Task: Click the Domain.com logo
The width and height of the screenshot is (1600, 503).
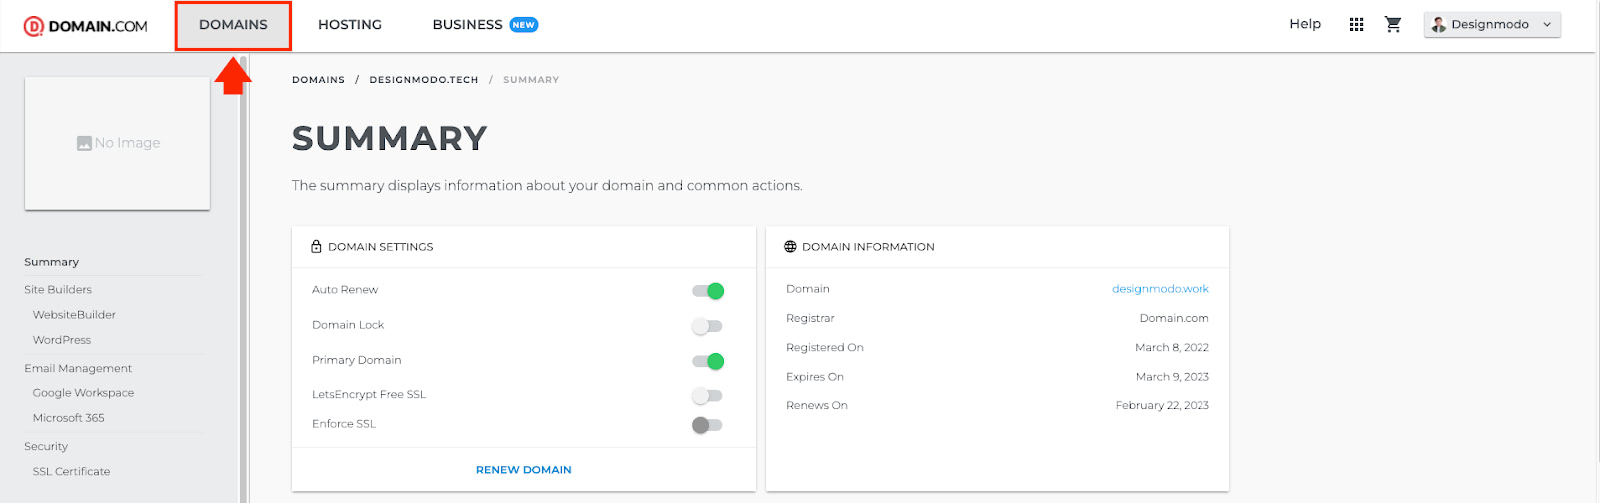Action: (x=86, y=26)
